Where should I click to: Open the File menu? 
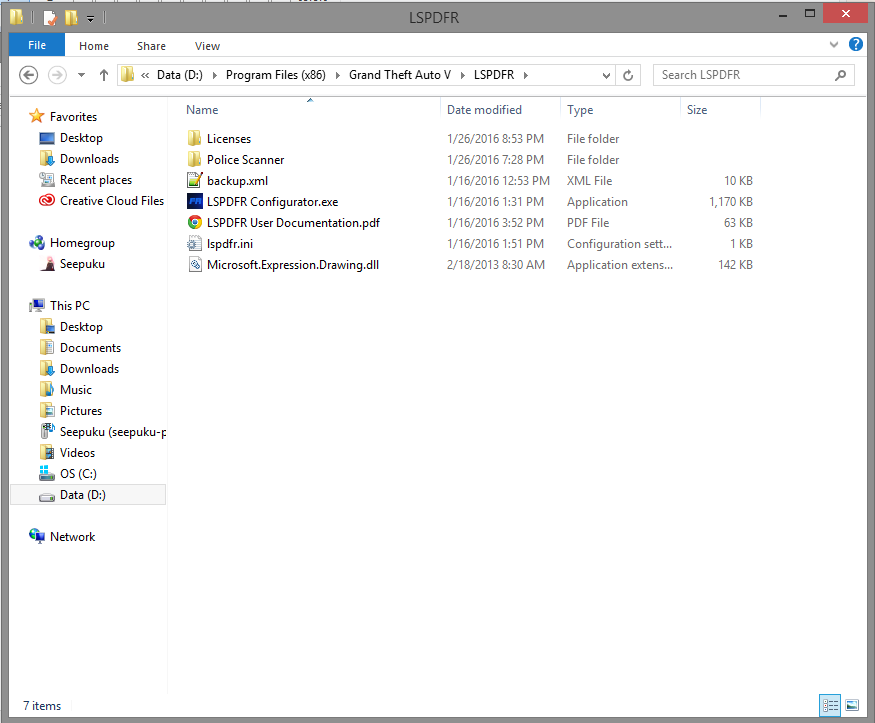[37, 45]
